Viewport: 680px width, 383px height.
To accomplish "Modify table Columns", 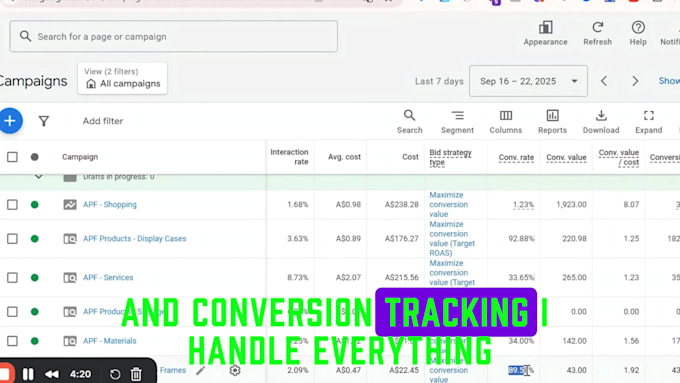I will tap(506, 122).
